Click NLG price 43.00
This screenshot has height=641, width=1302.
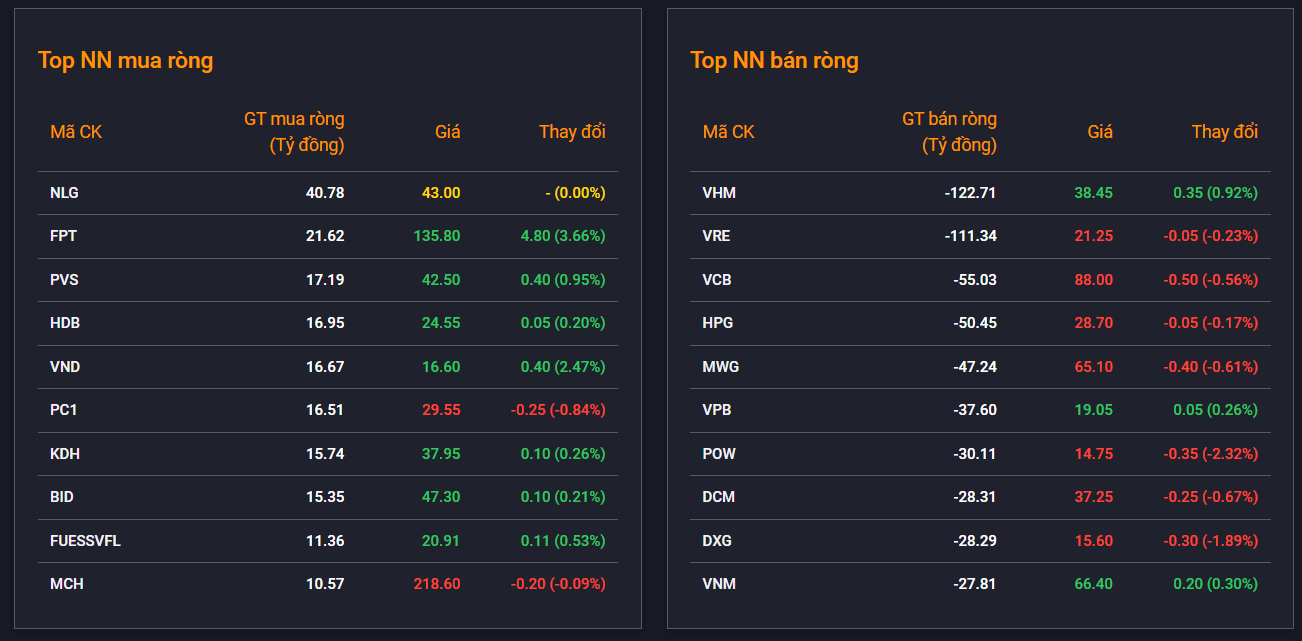click(x=441, y=193)
